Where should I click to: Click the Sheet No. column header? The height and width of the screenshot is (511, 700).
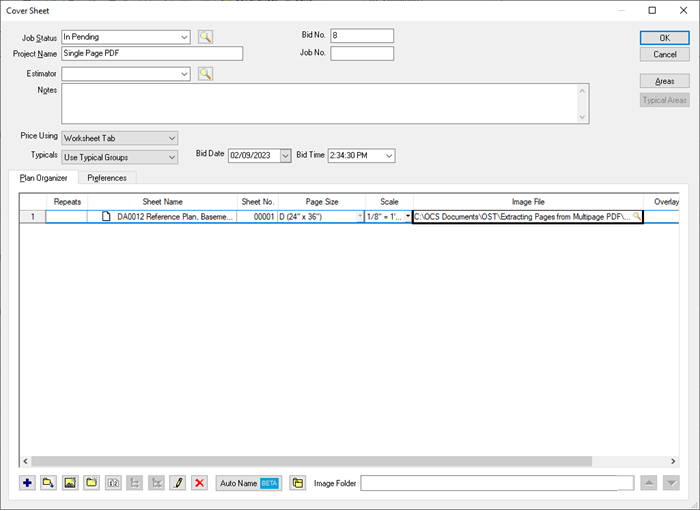coord(258,202)
